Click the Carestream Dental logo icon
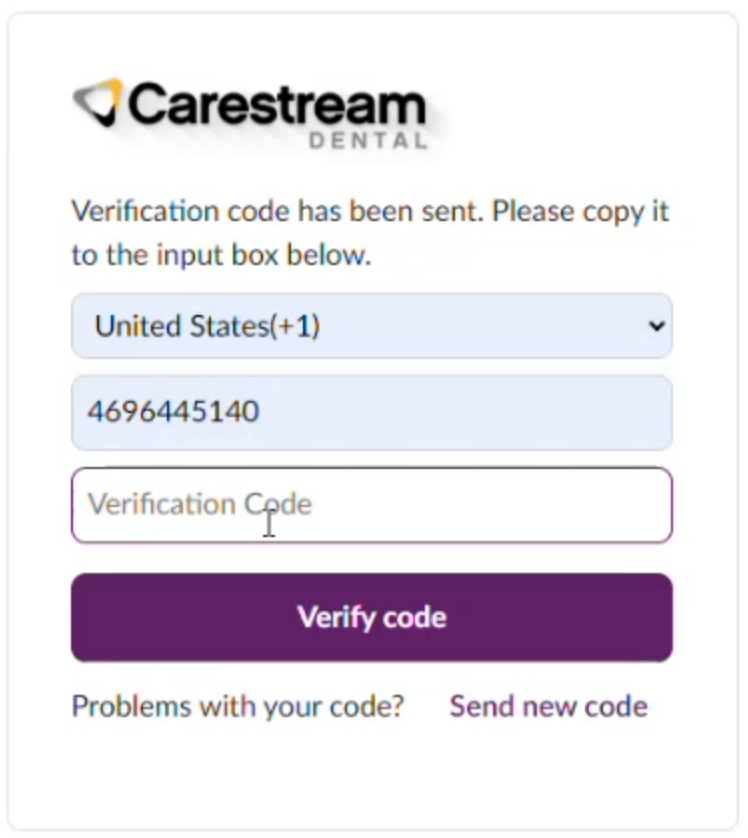 (98, 102)
